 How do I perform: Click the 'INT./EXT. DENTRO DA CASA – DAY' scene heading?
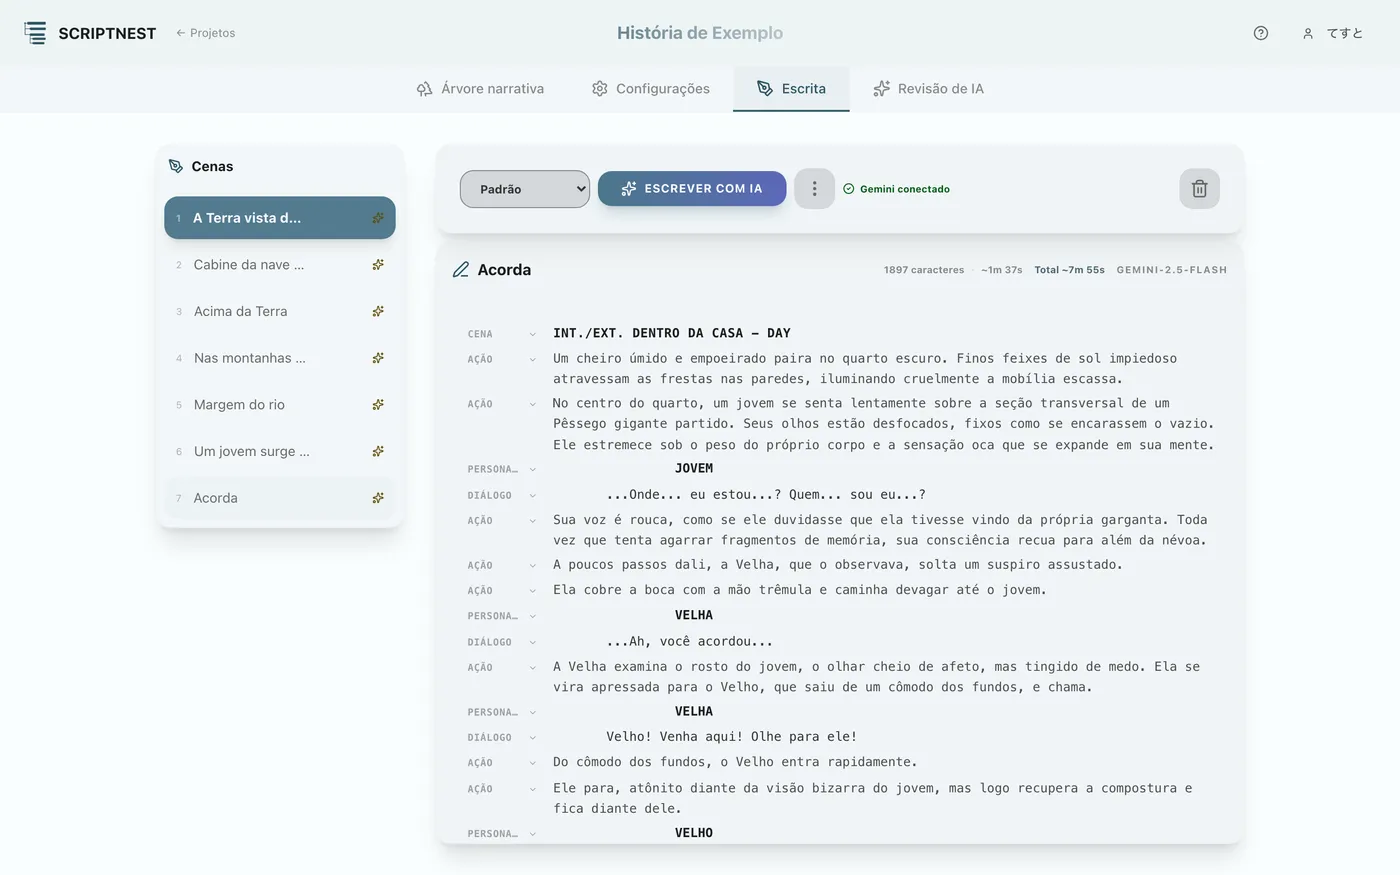(x=672, y=333)
